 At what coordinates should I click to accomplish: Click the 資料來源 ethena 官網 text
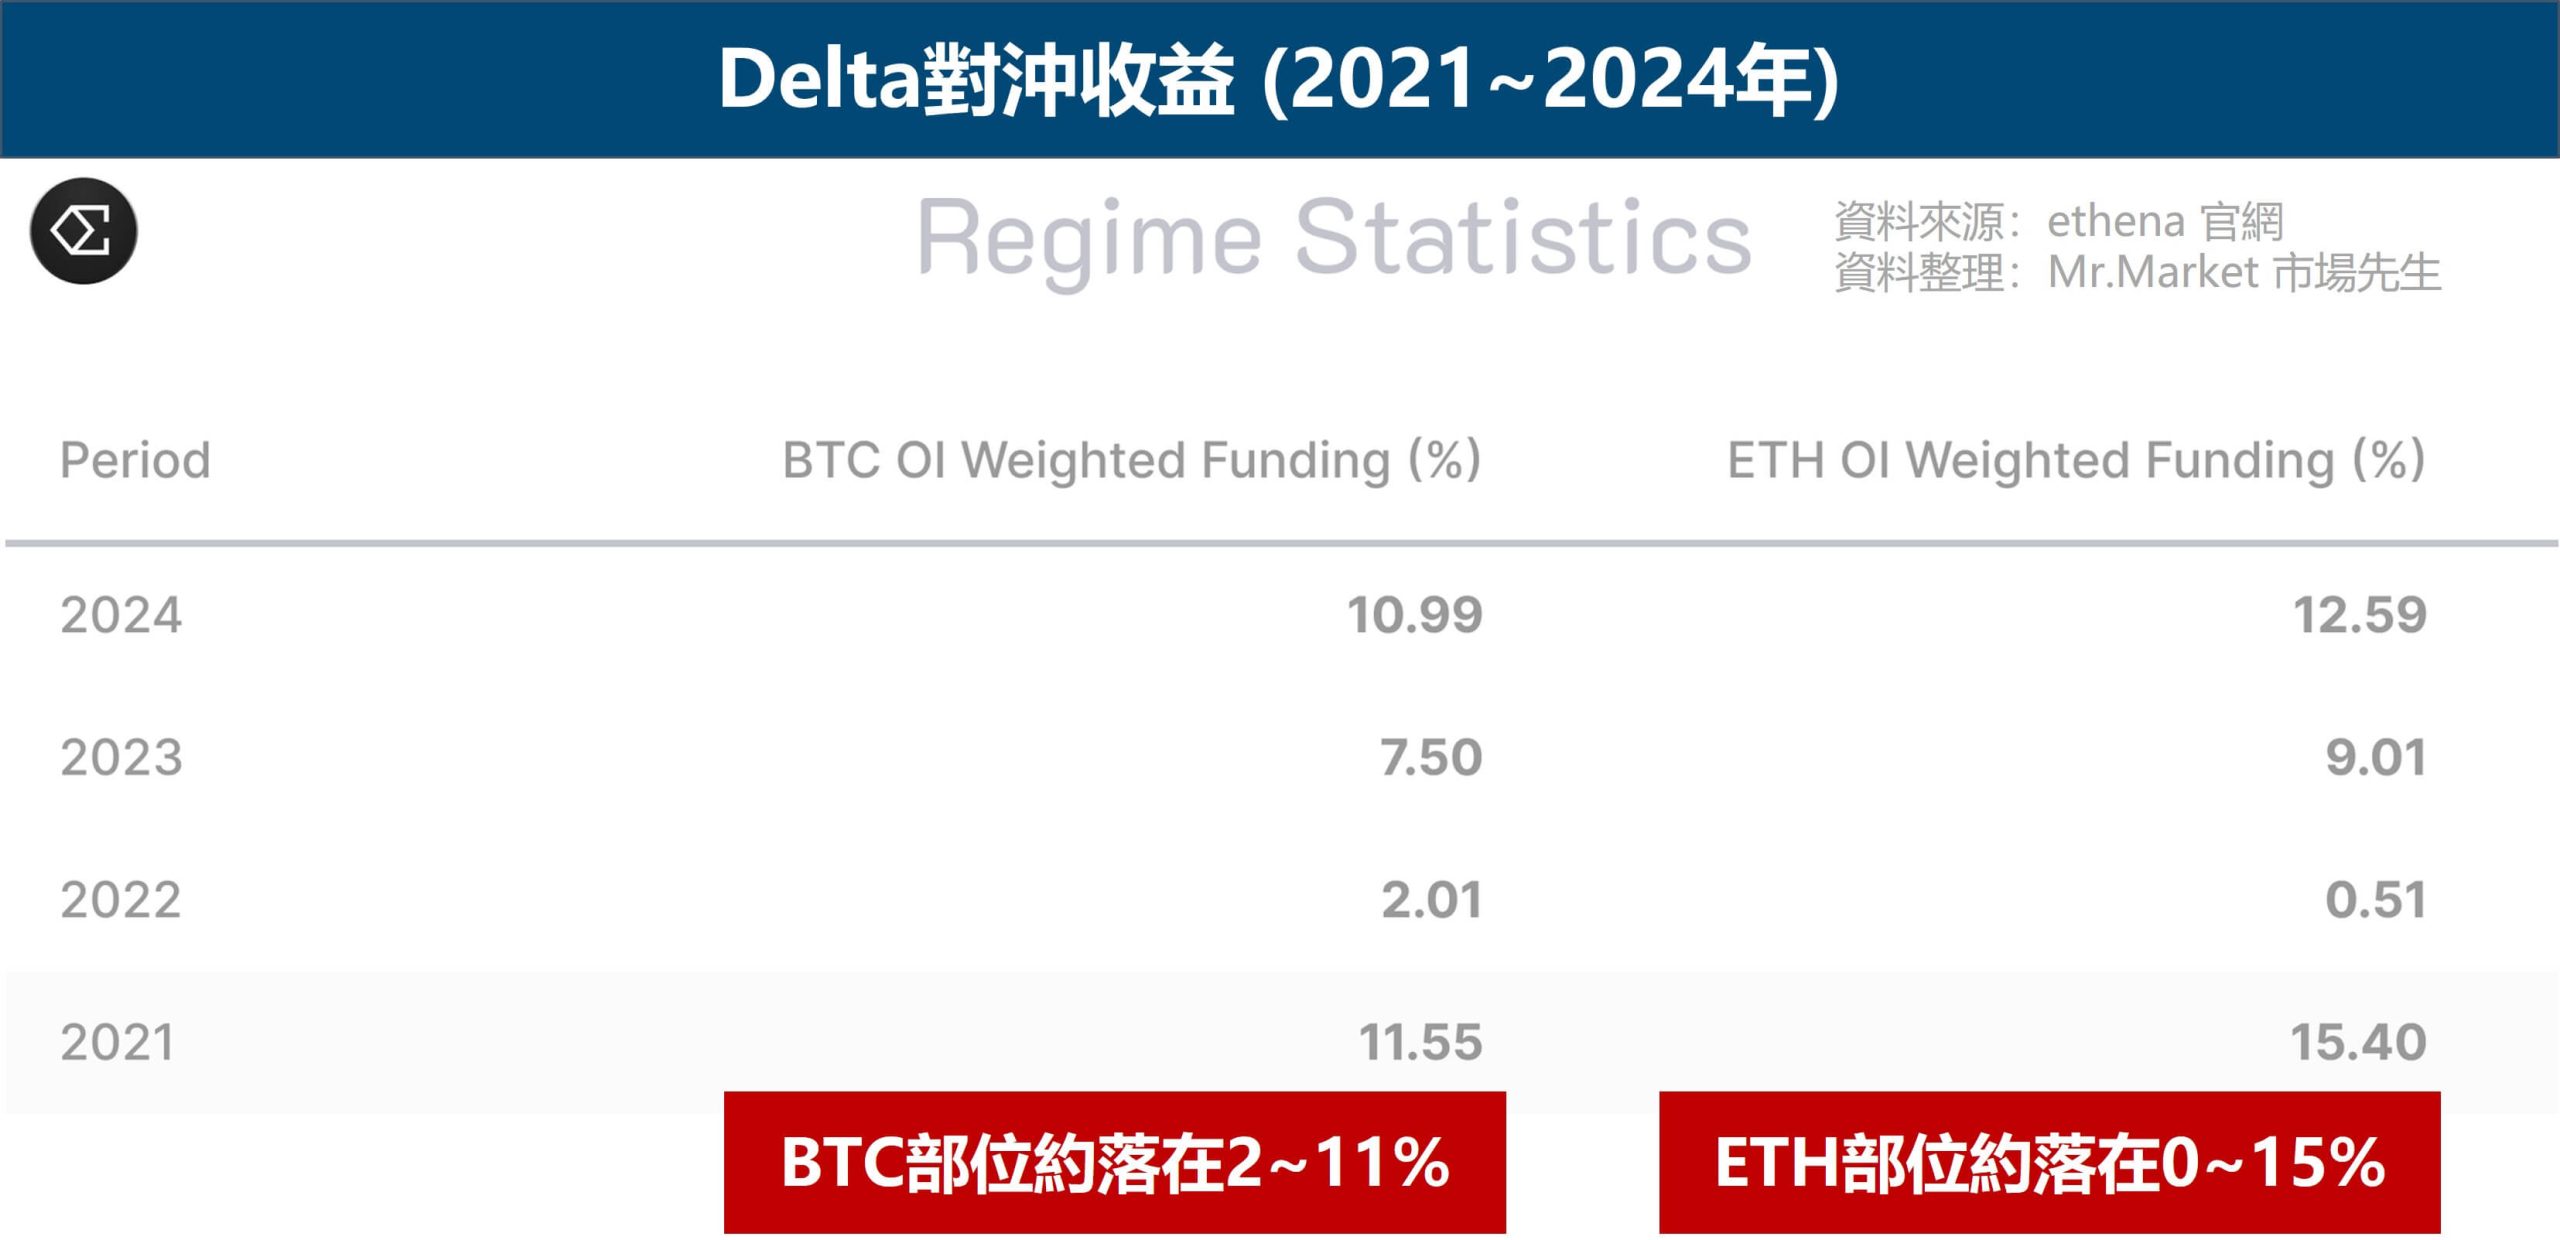pyautogui.click(x=2058, y=221)
